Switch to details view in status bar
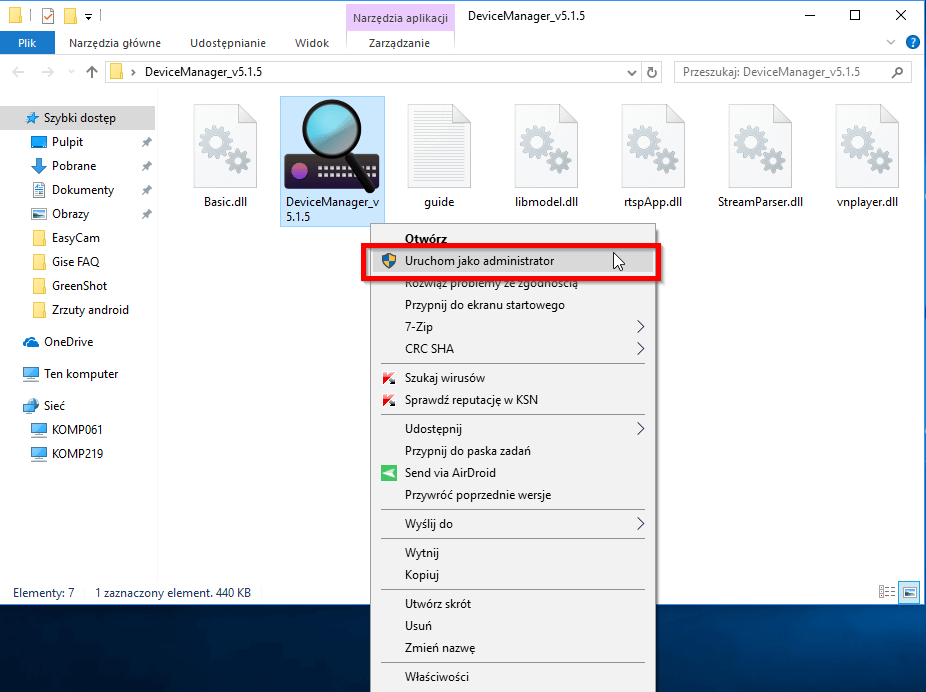The width and height of the screenshot is (926, 692). [x=886, y=593]
